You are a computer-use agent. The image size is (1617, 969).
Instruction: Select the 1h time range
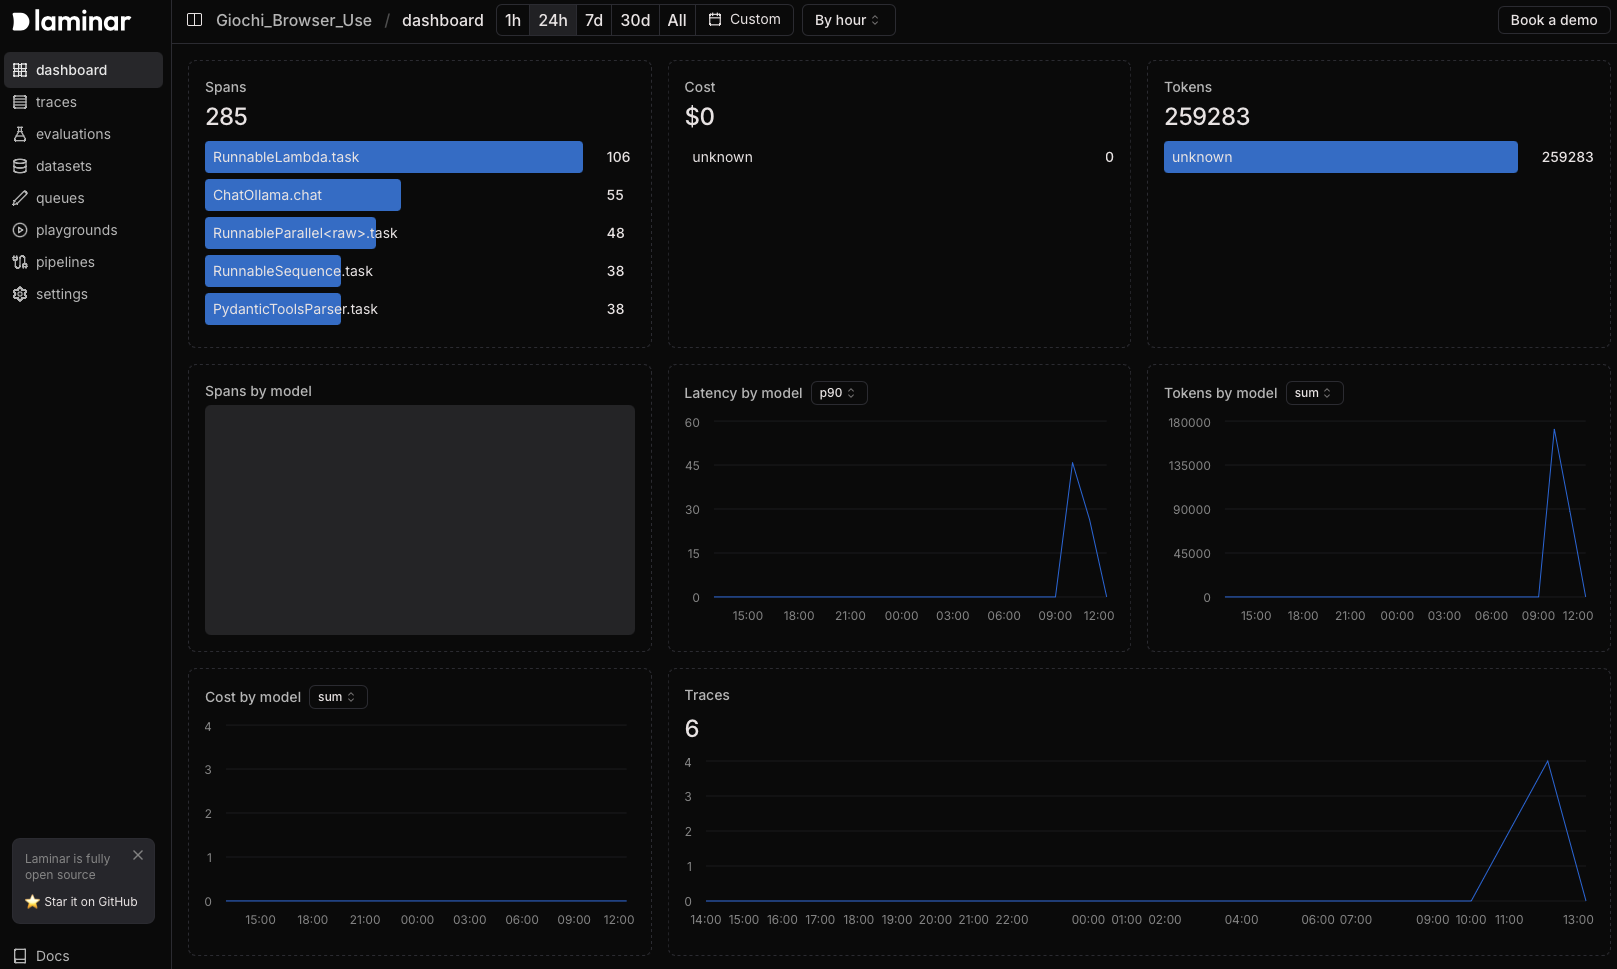click(513, 20)
